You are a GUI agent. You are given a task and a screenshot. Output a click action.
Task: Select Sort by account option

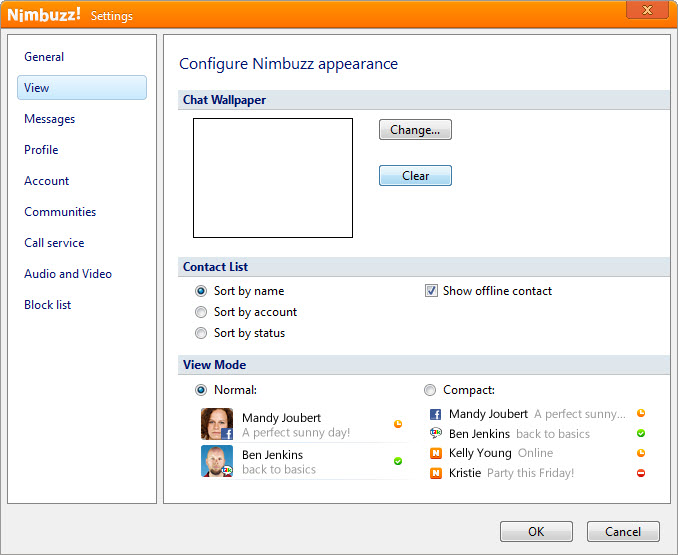201,312
